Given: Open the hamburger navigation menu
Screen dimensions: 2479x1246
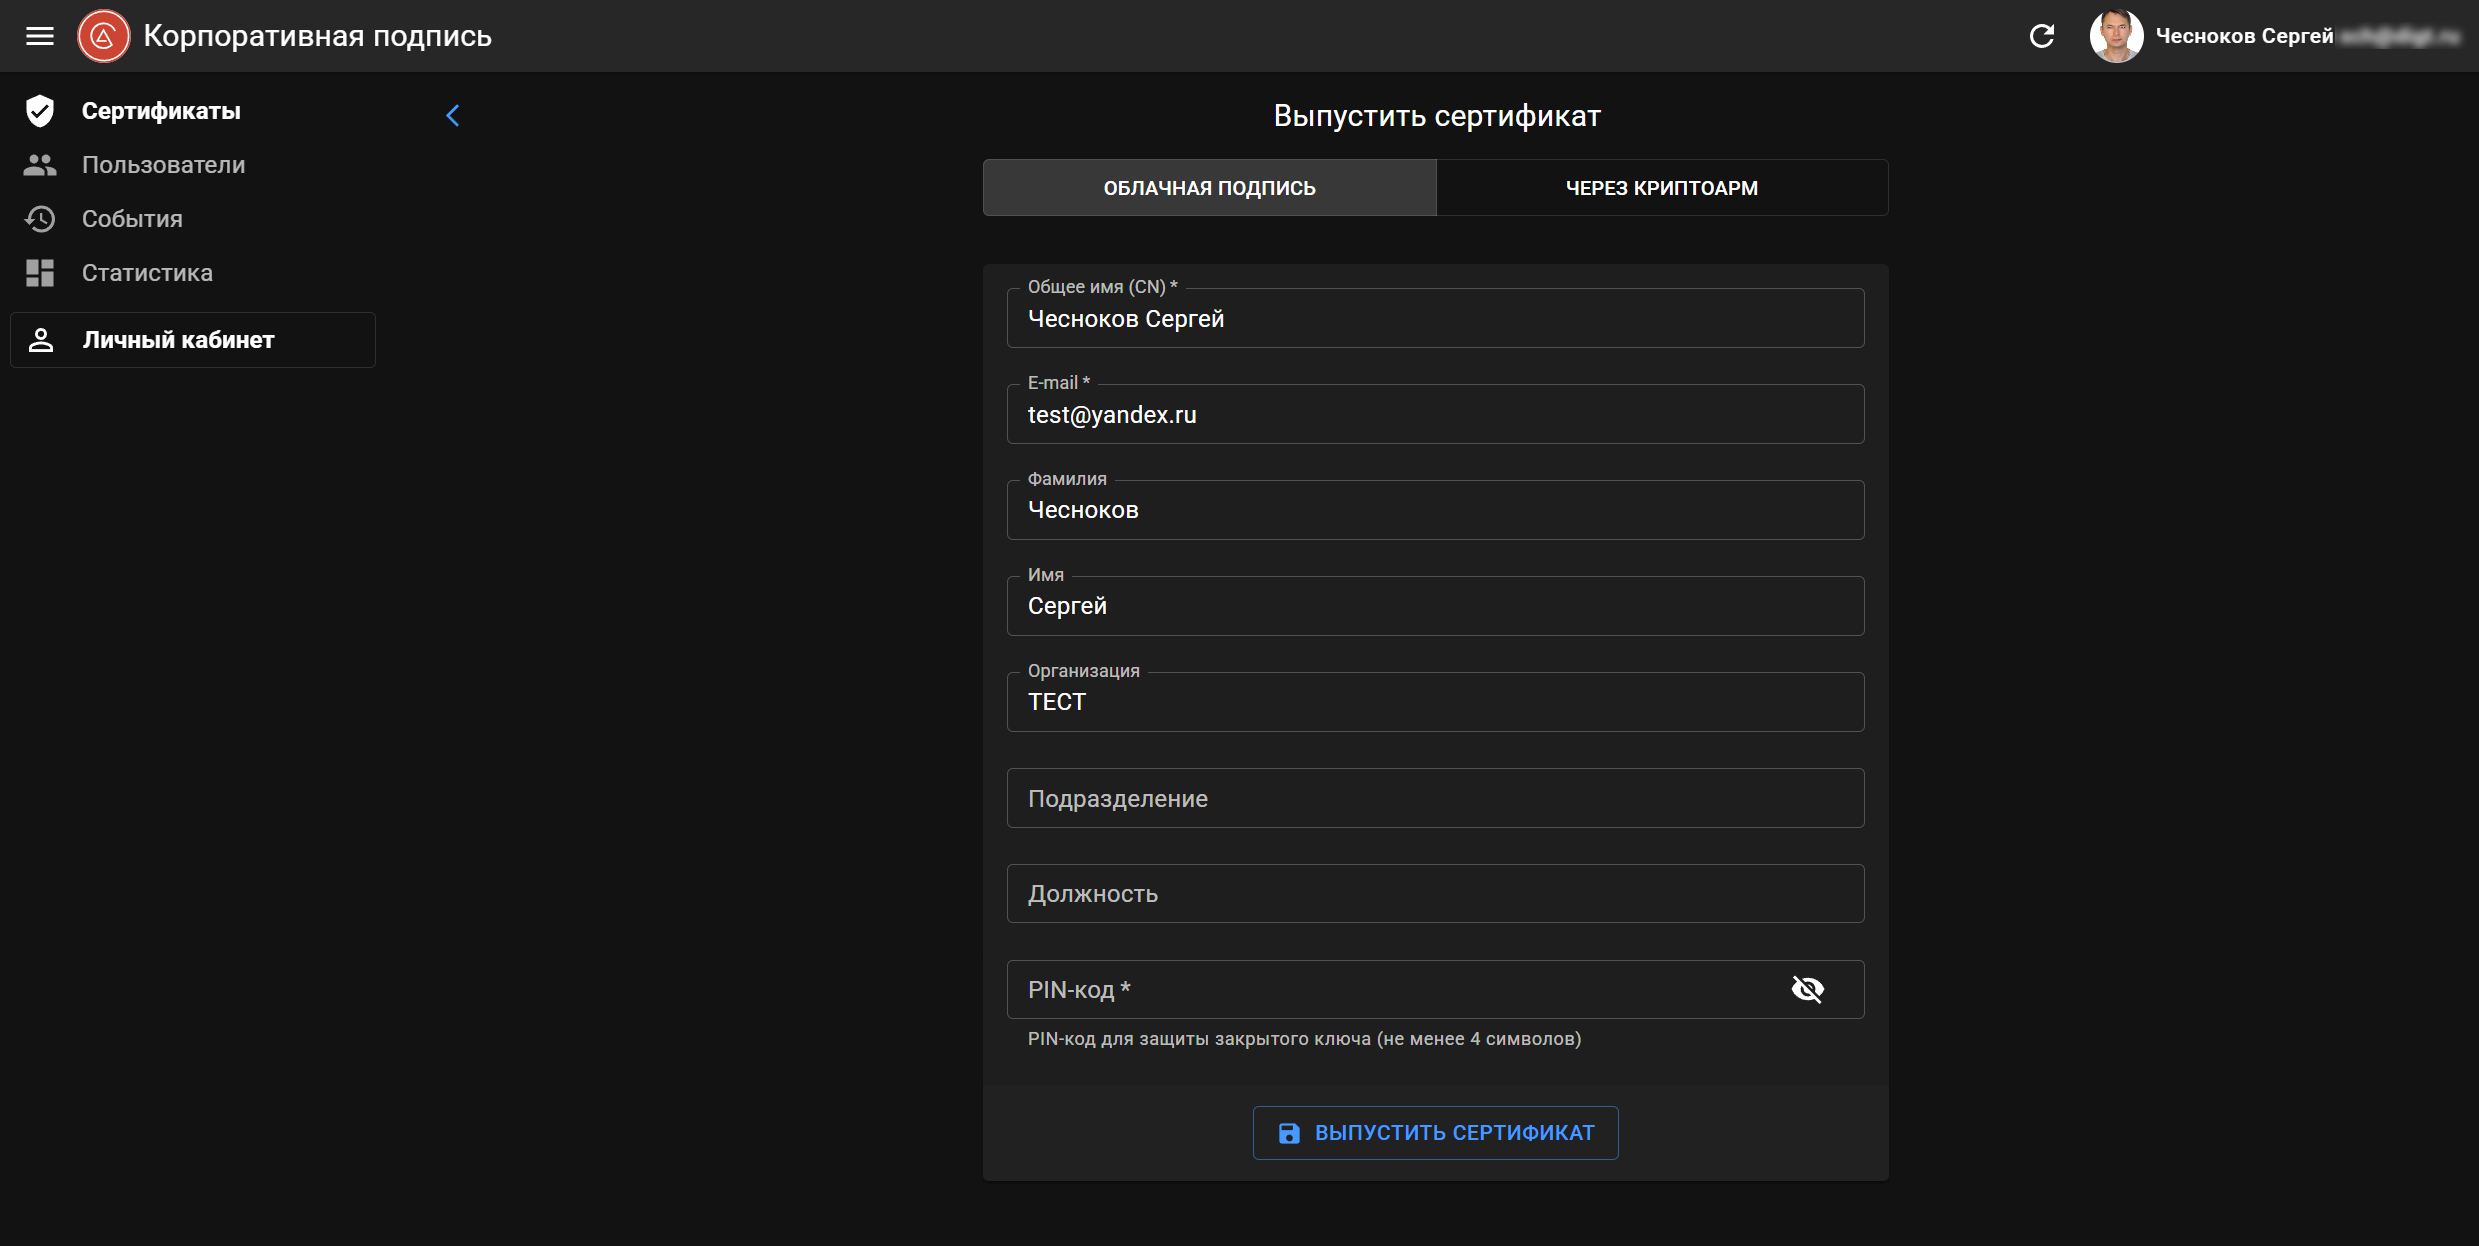Looking at the screenshot, I should 40,36.
